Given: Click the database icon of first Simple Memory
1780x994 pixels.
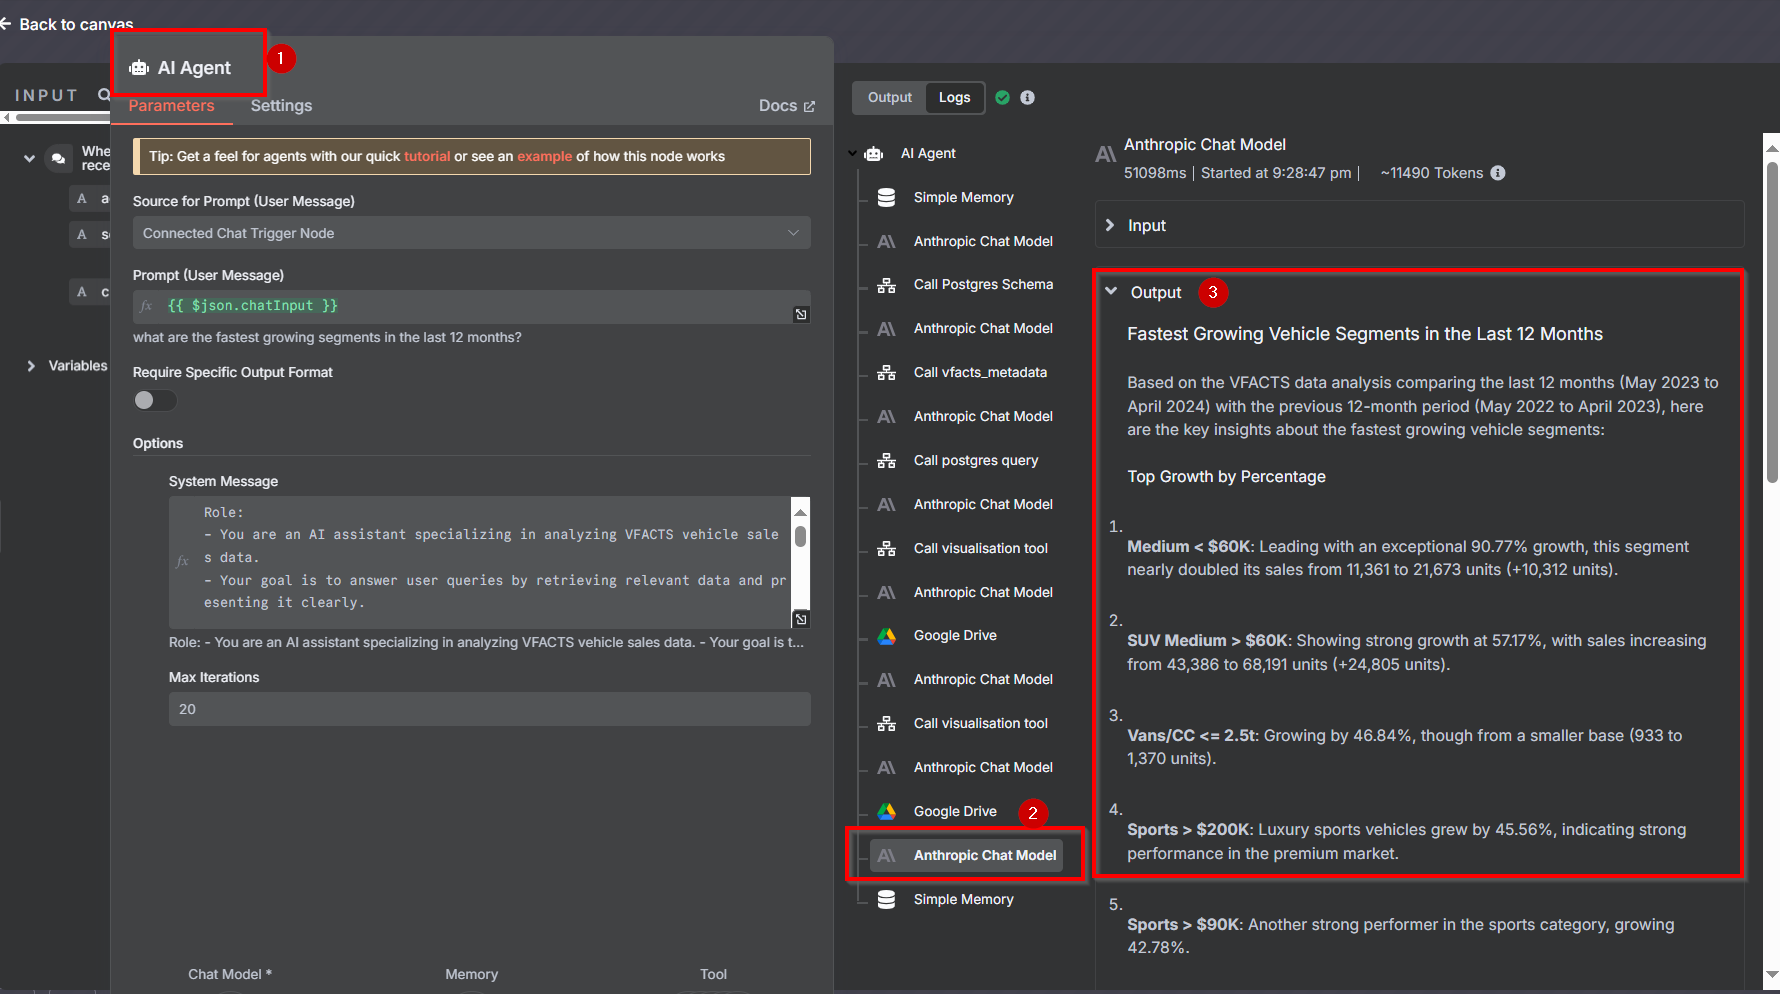Looking at the screenshot, I should coord(887,198).
